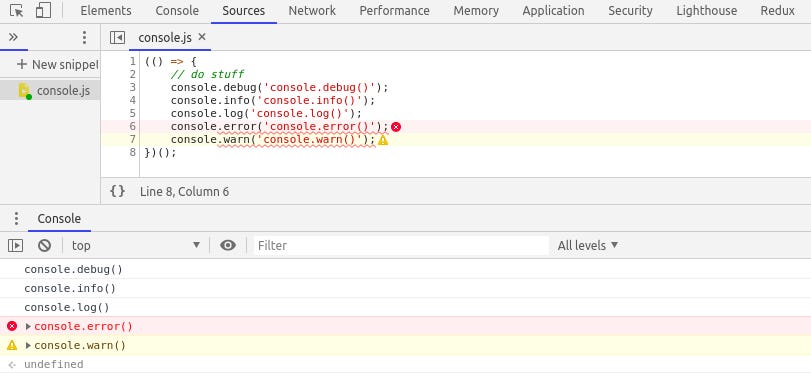The image size is (811, 377).
Task: Click the yellow warning icon in console output
Action: click(x=12, y=345)
